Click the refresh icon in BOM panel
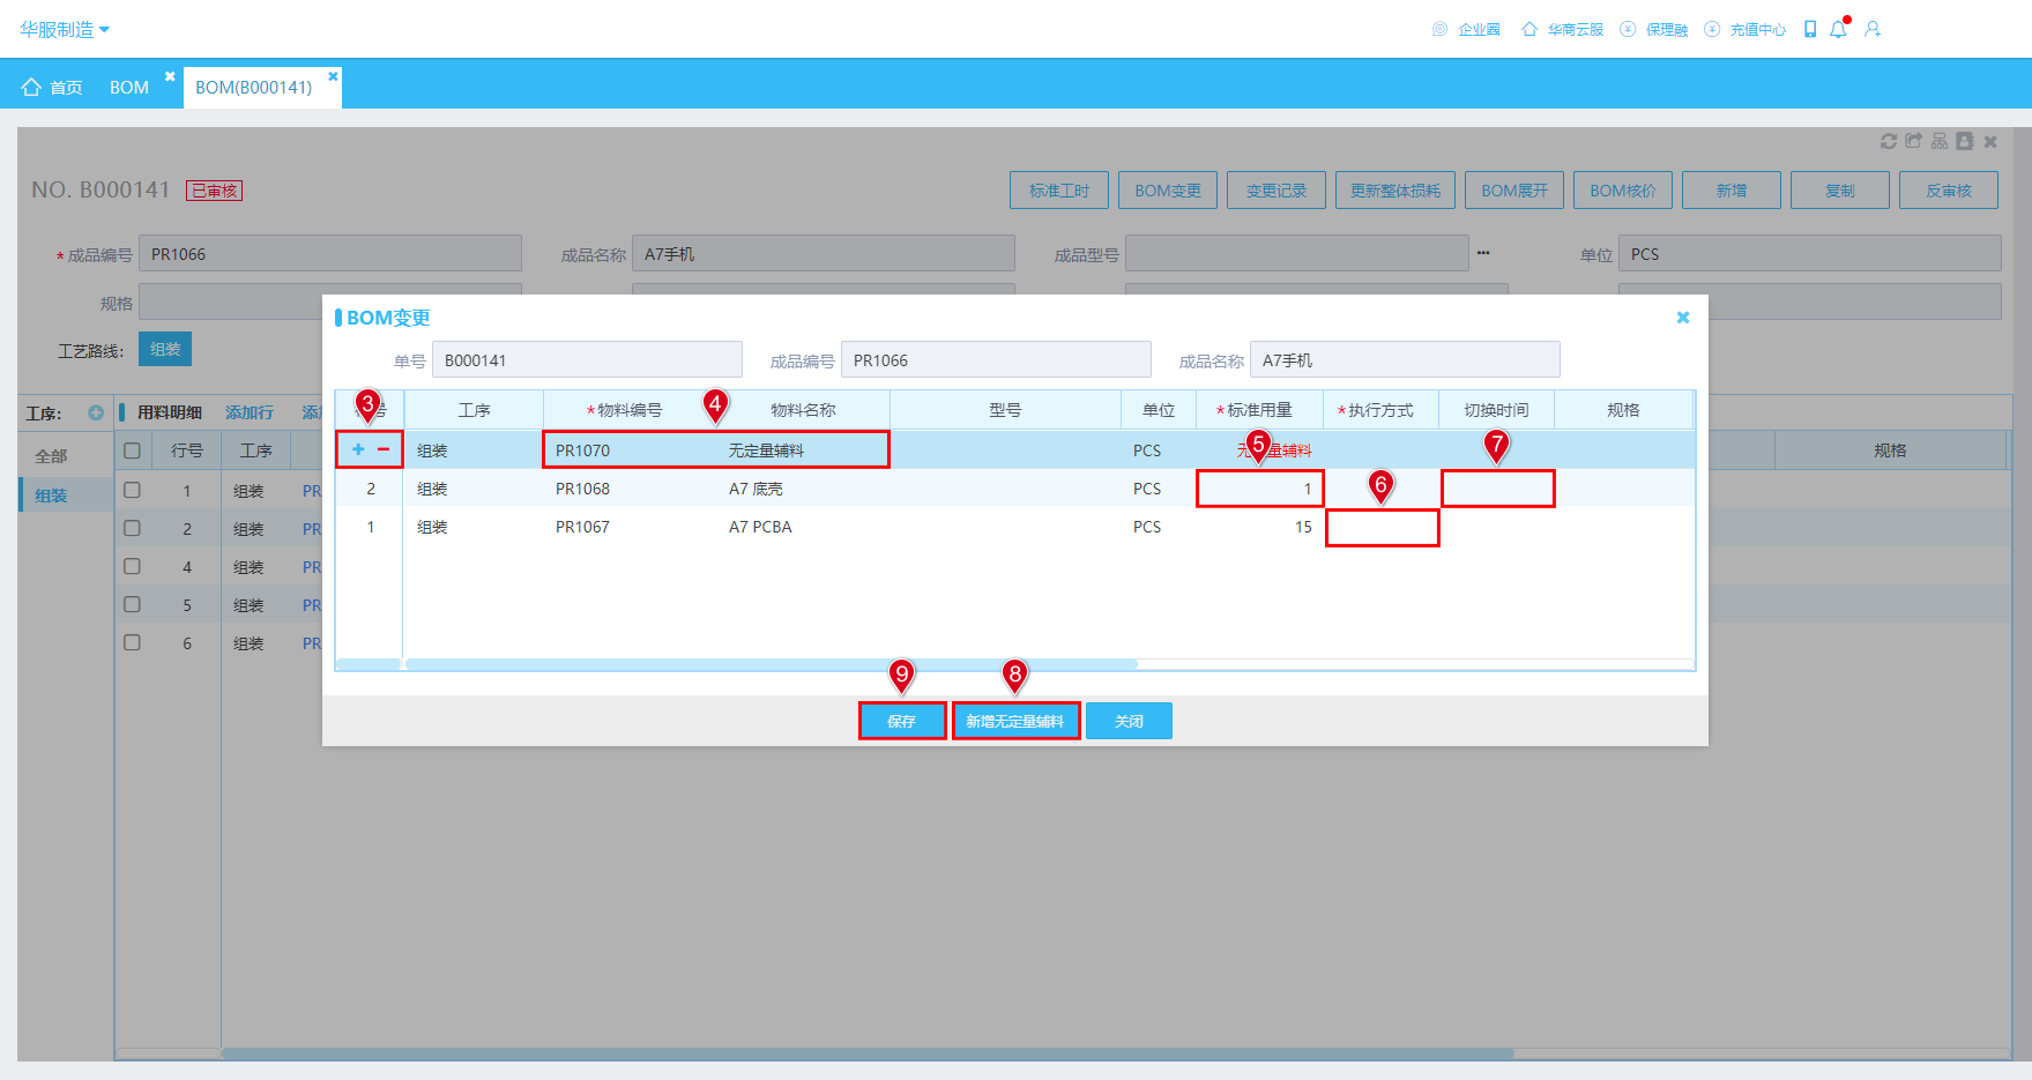The image size is (2032, 1080). (1888, 141)
